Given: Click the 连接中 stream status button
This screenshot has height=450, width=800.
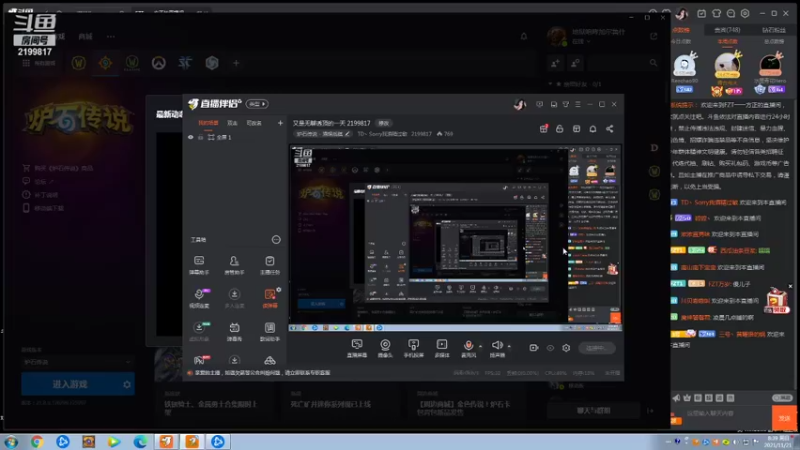Looking at the screenshot, I should [x=596, y=348].
